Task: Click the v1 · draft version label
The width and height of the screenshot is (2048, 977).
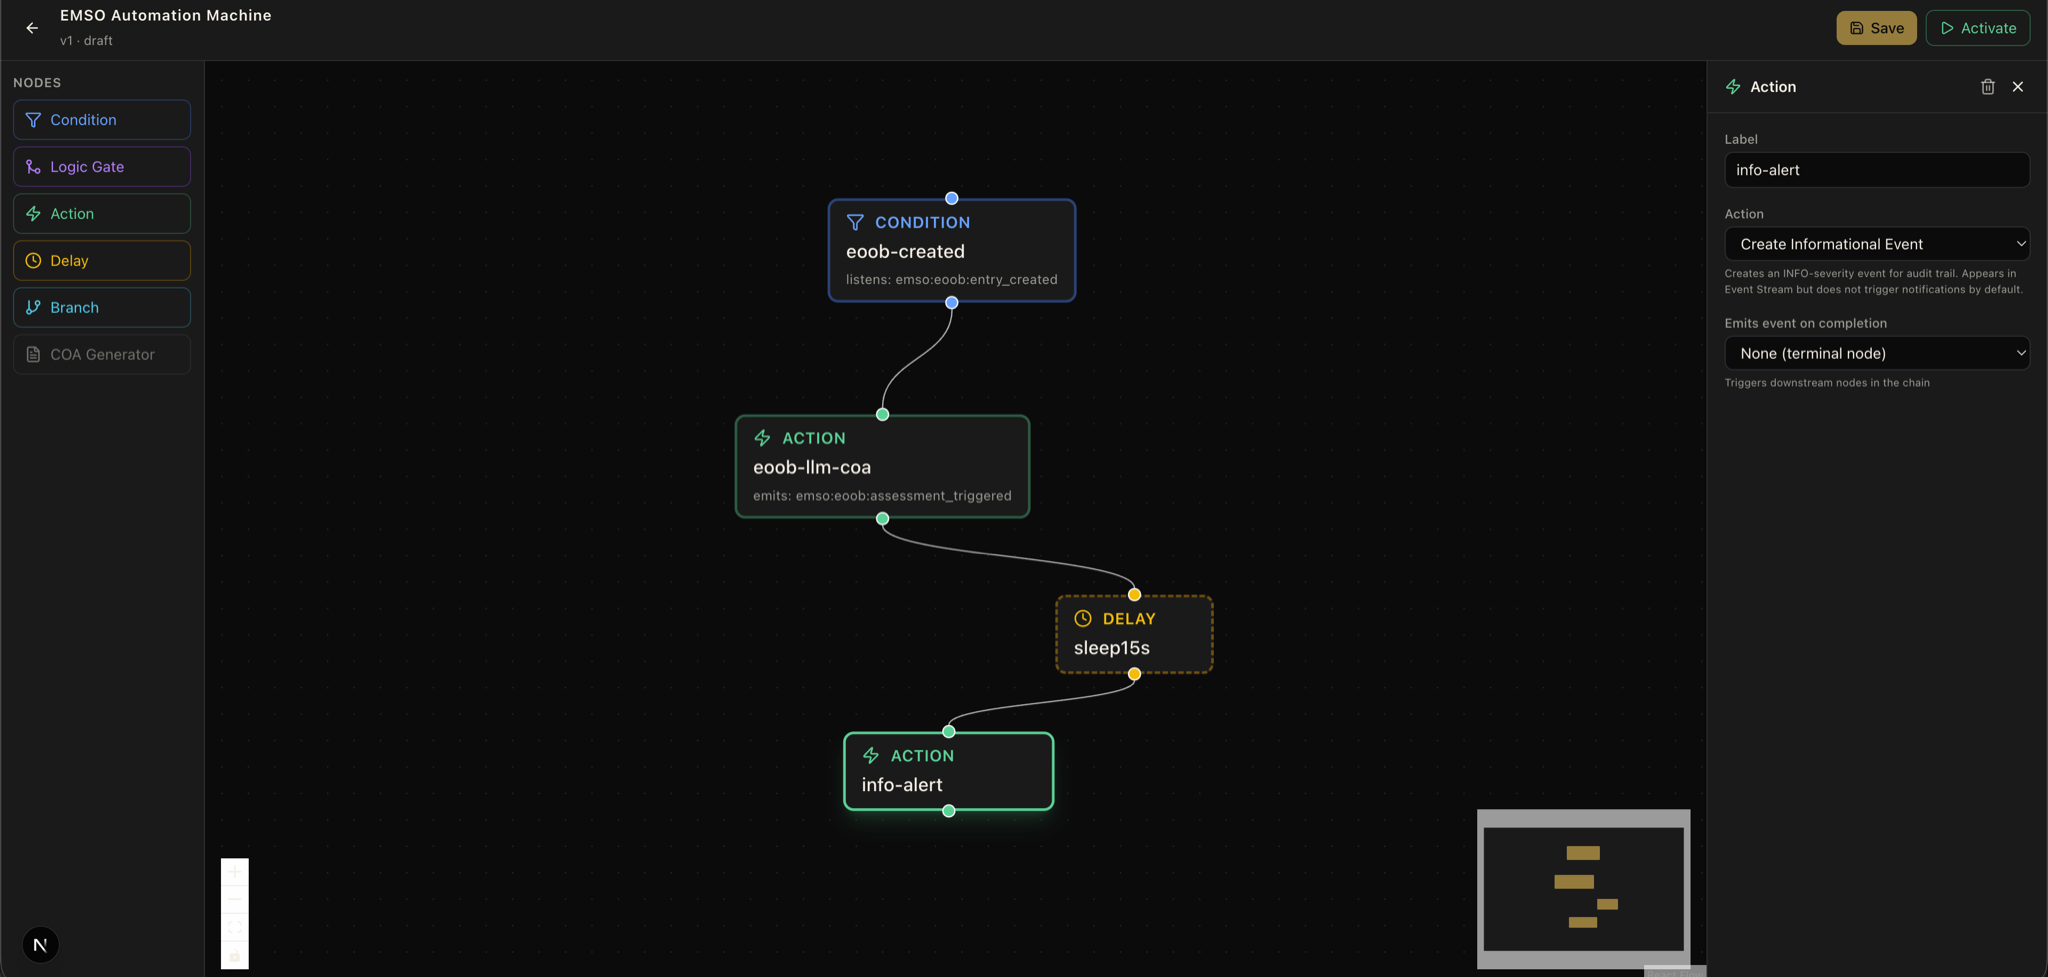Action: click(86, 41)
